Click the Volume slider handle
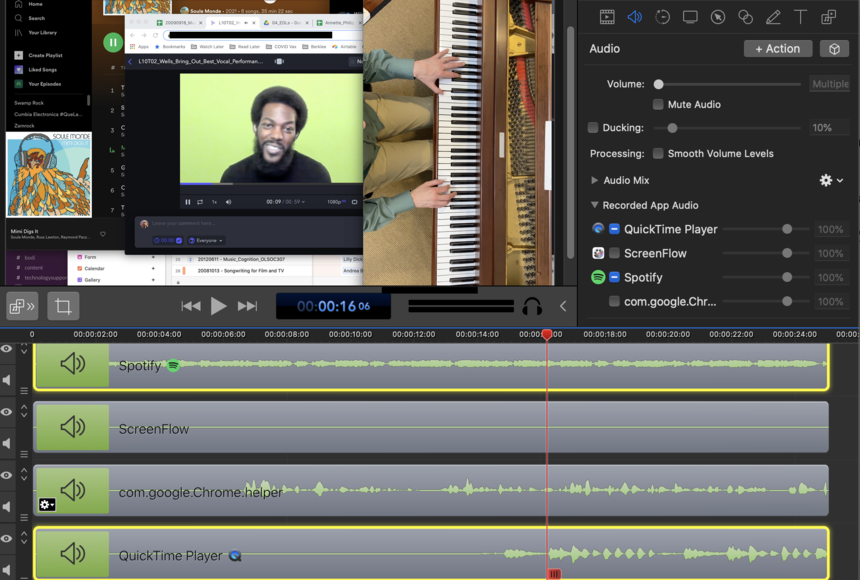The width and height of the screenshot is (860, 580). tap(659, 84)
